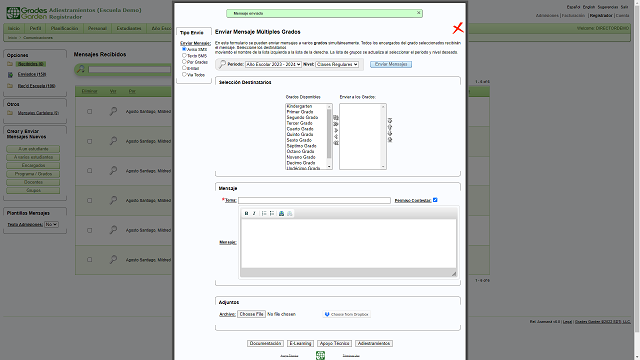
Task: Click the Encargados button in sidebar
Action: 33,166
